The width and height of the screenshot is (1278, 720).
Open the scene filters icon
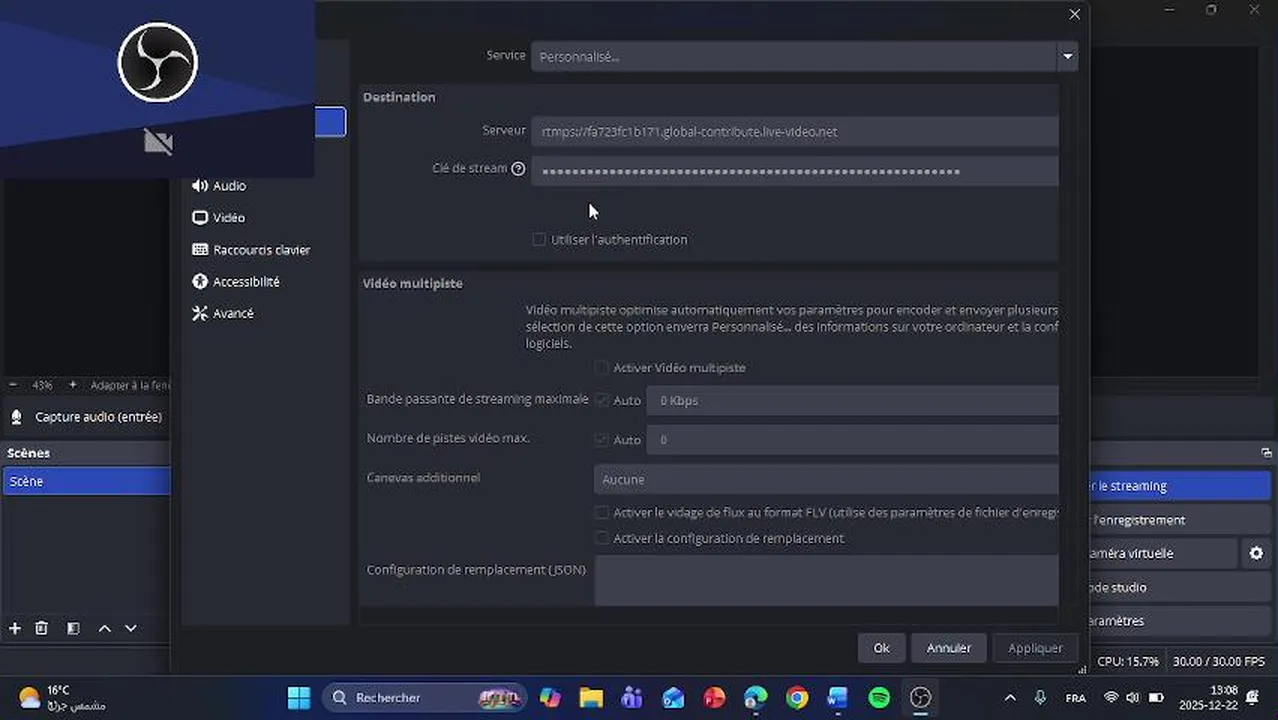click(x=73, y=628)
